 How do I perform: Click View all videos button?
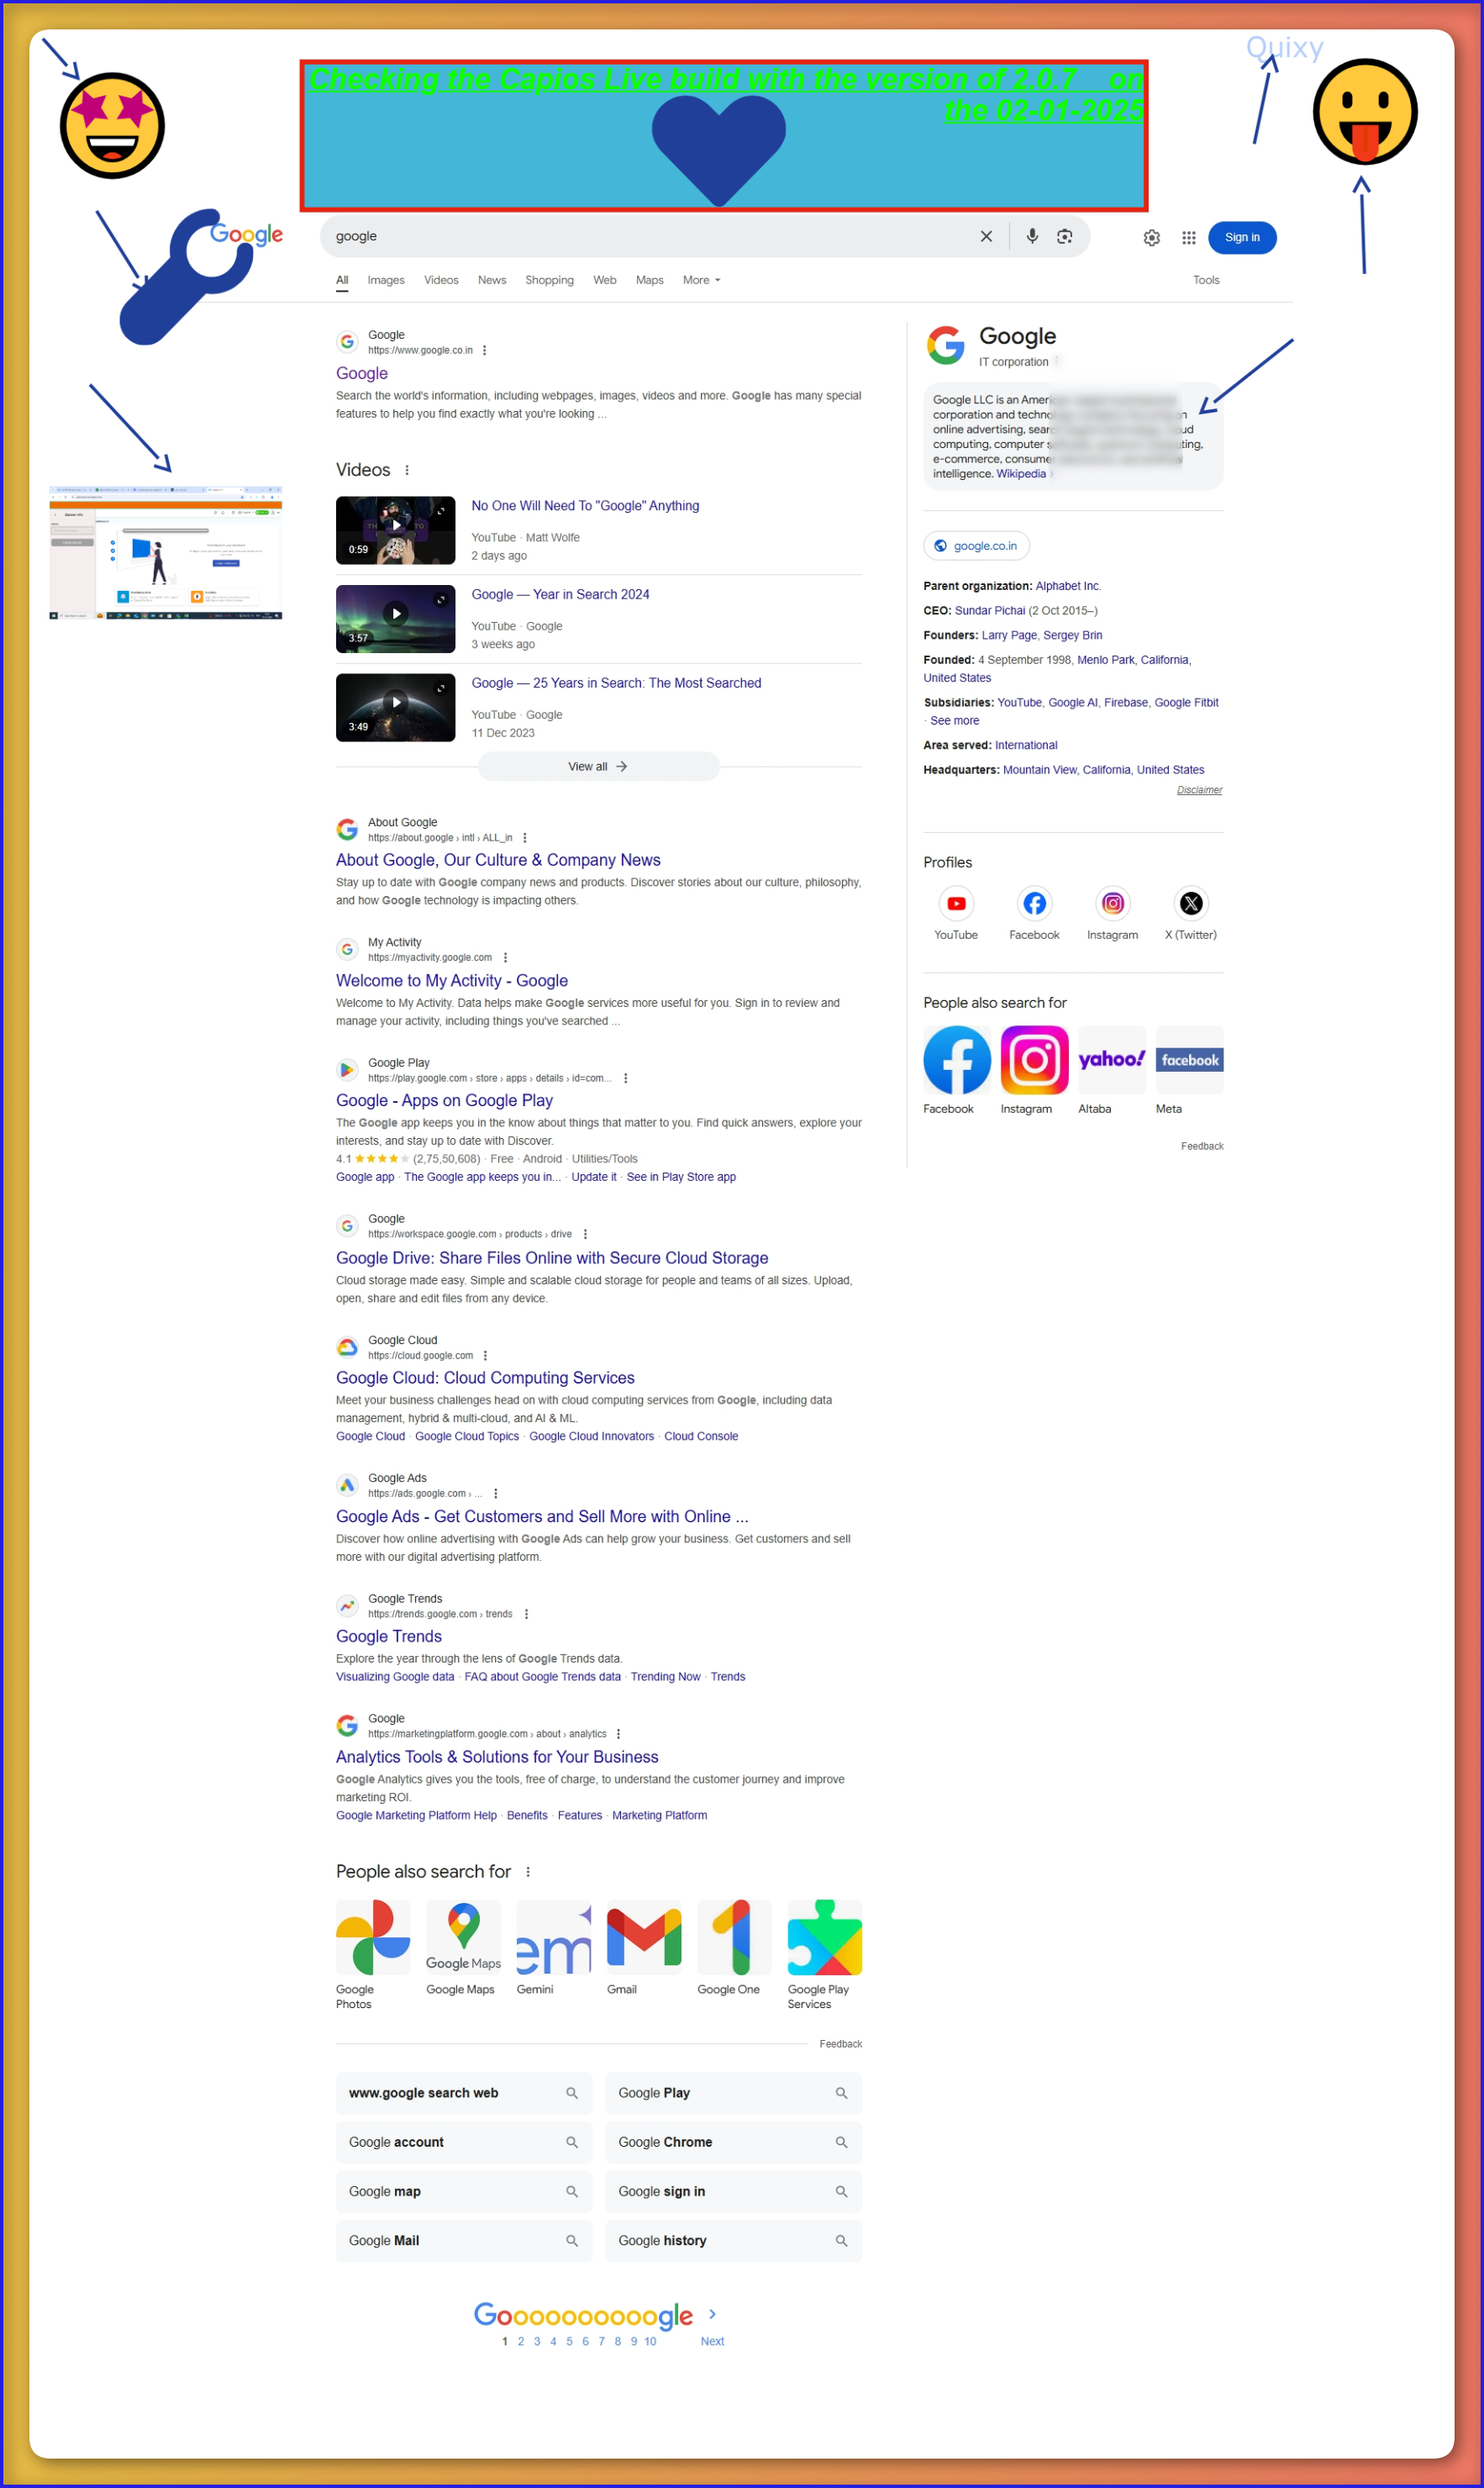(598, 766)
